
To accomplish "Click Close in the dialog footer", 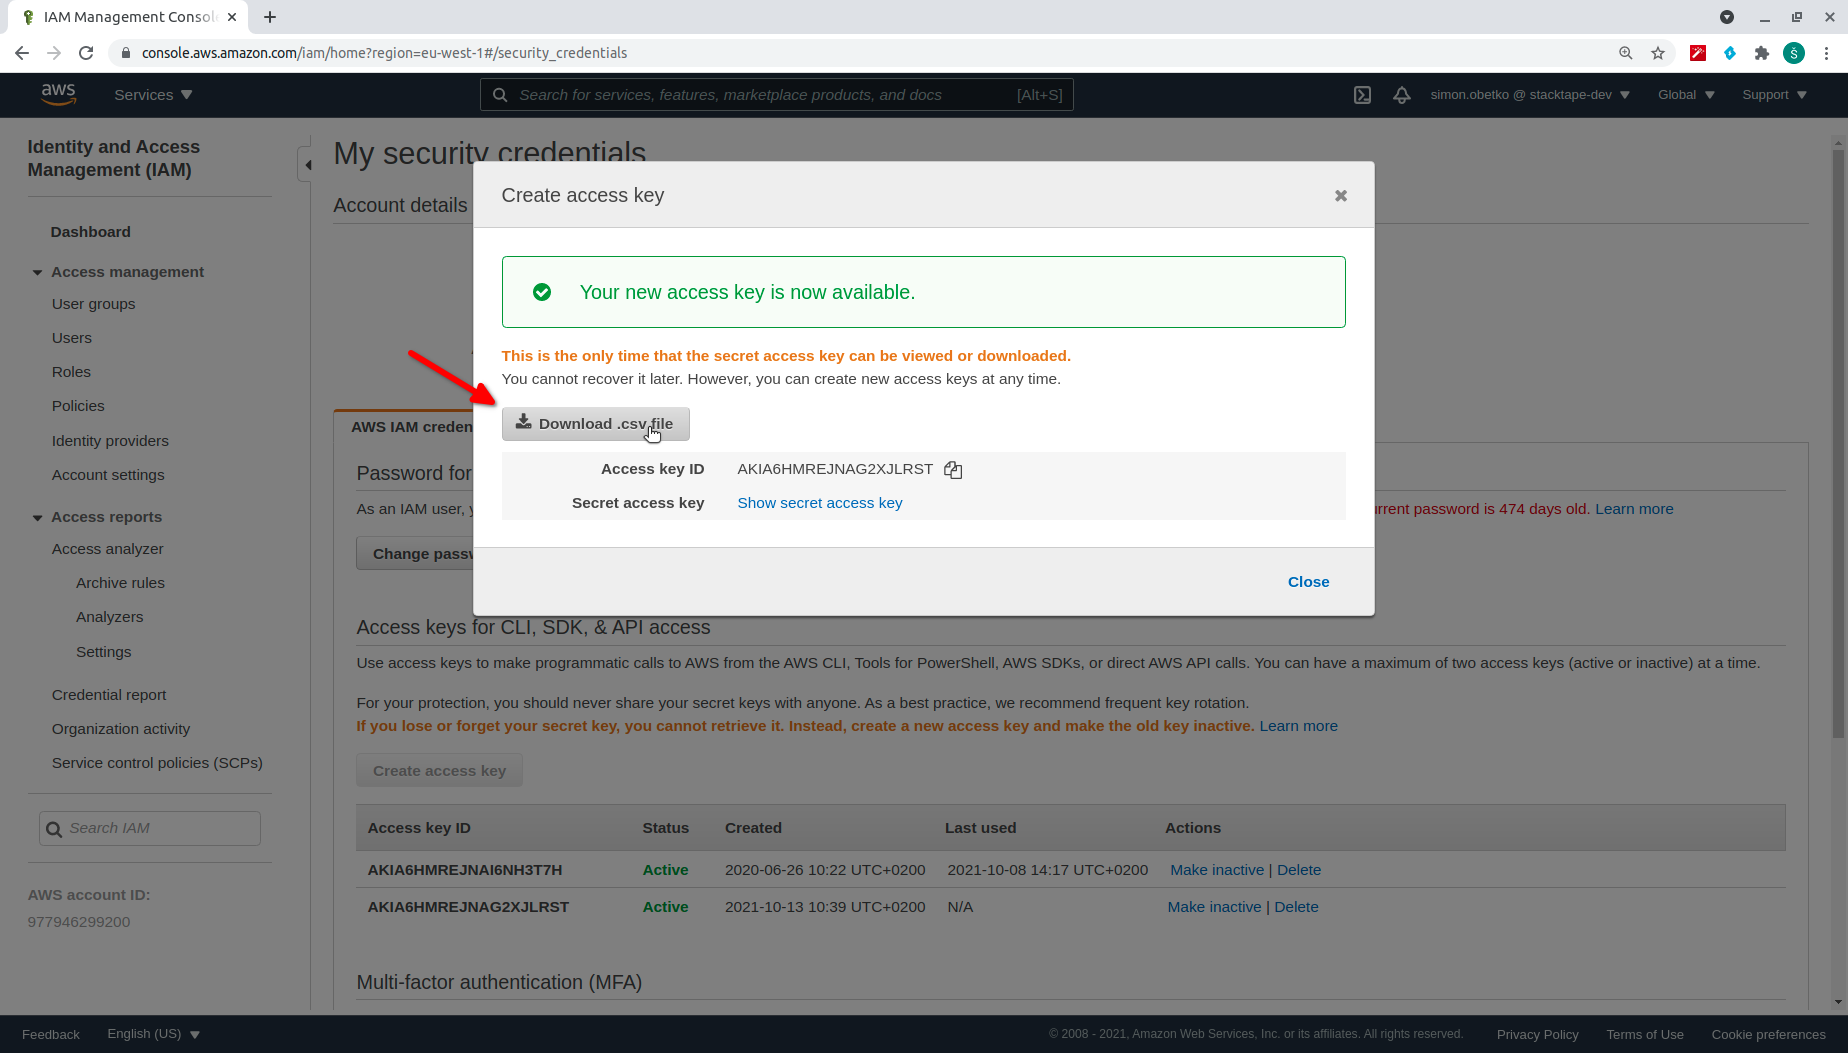I will (x=1308, y=582).
